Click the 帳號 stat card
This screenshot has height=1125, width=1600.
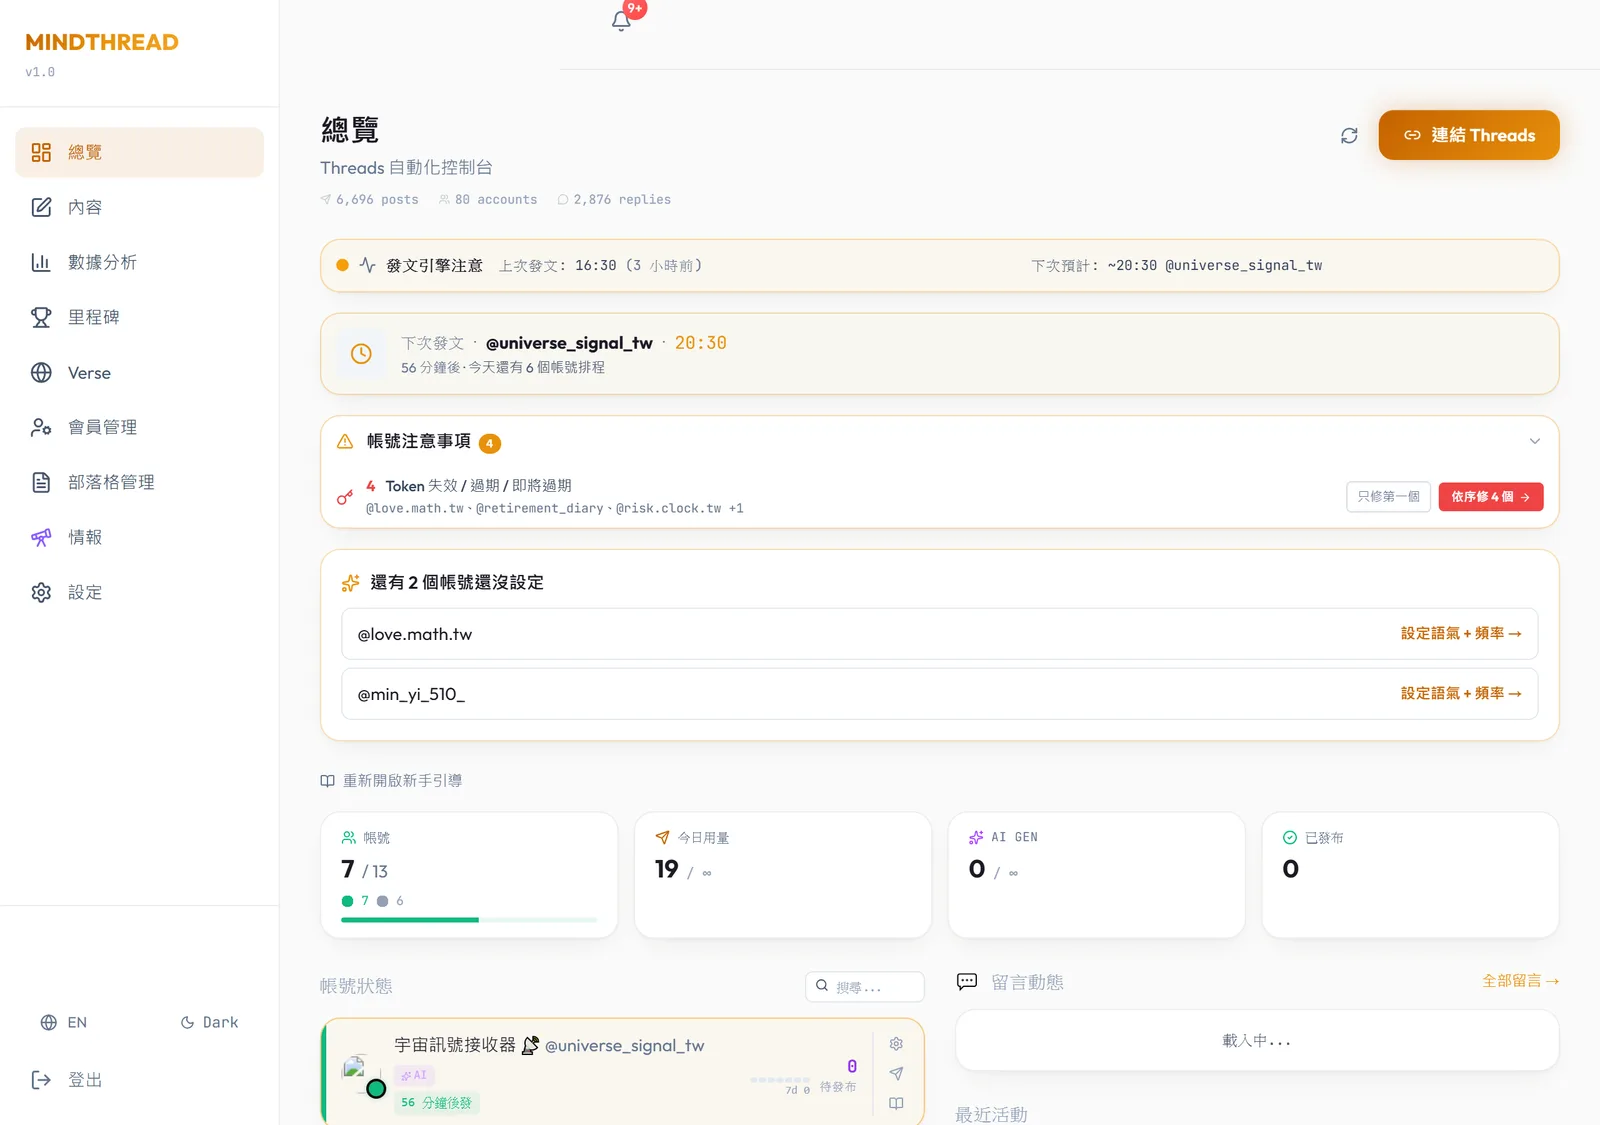pos(469,875)
